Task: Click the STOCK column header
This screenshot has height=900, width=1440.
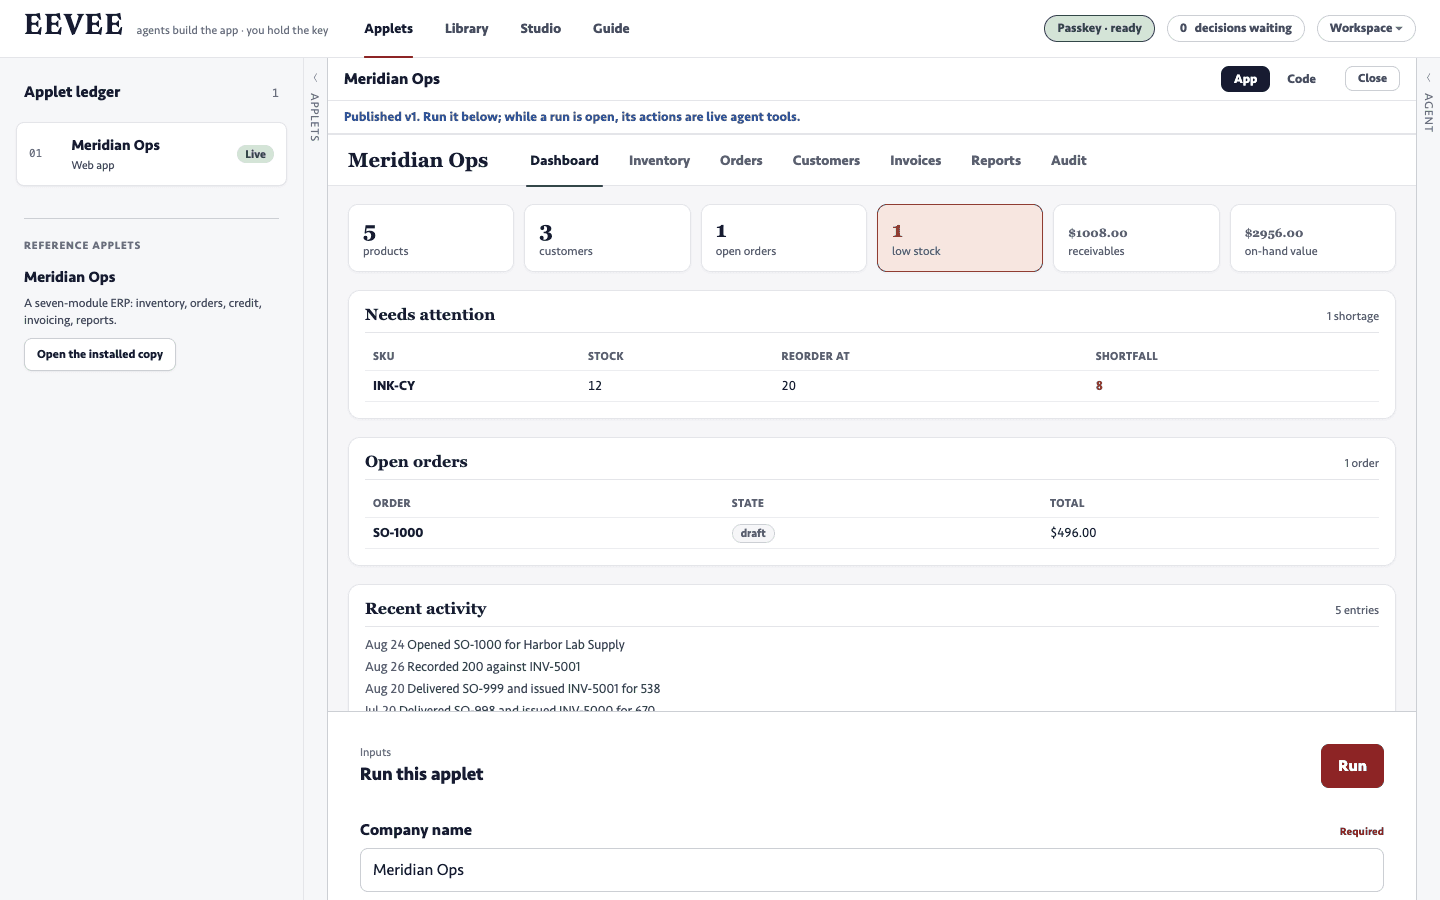Action: (606, 356)
